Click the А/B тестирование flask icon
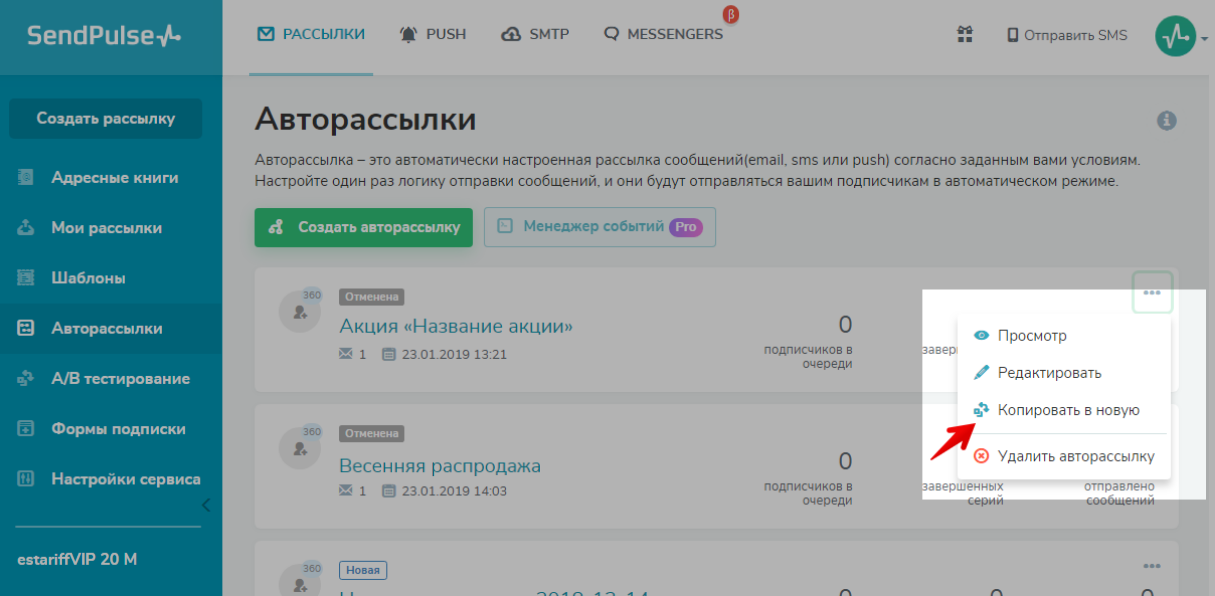The height and width of the screenshot is (596, 1215). [22, 378]
